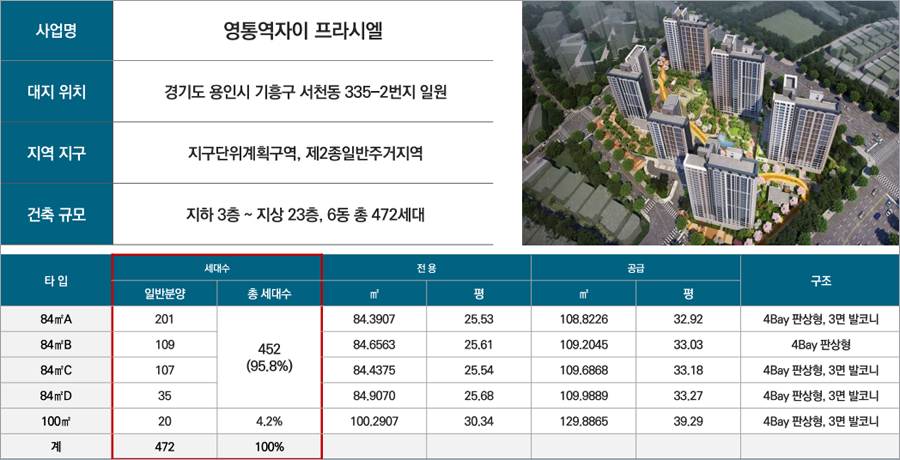Click the 109 units value for 84㎡B
Viewport: 900px width, 460px height.
pos(165,345)
